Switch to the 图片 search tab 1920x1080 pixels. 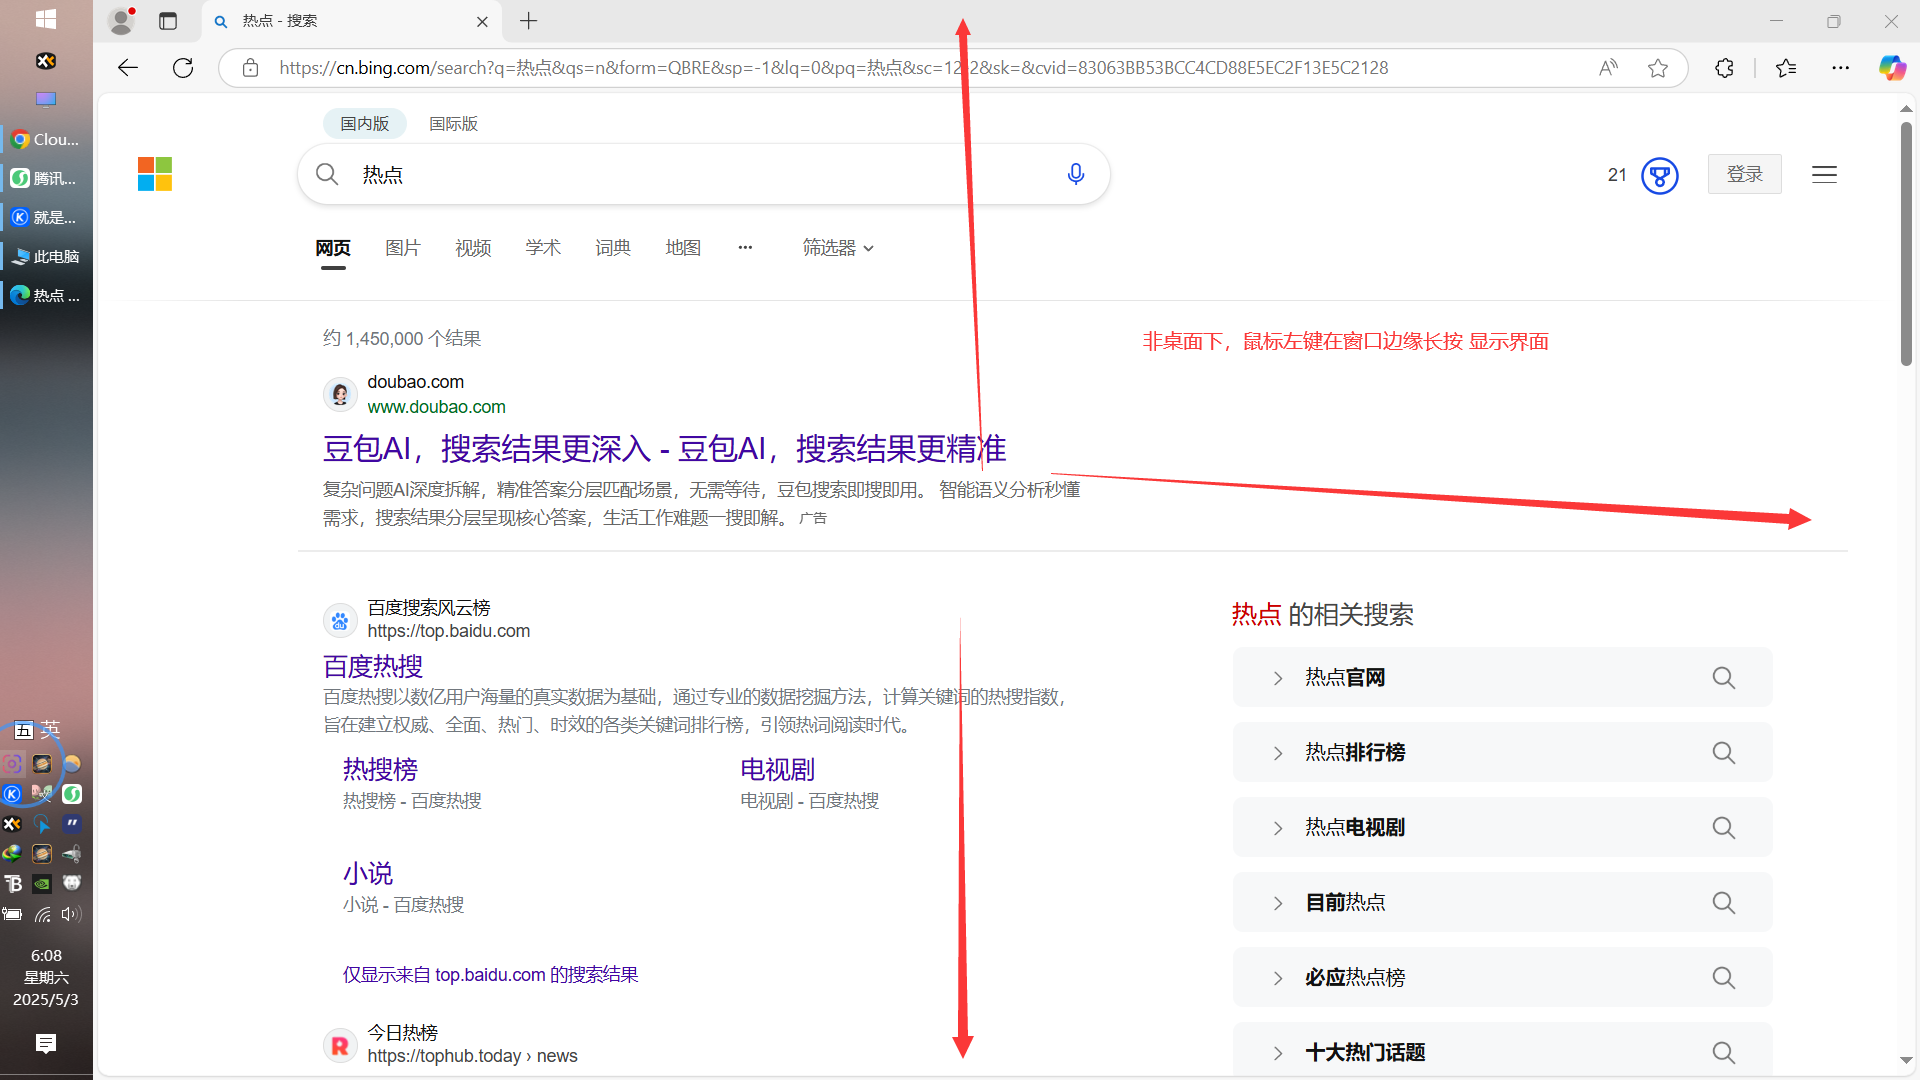pyautogui.click(x=403, y=247)
